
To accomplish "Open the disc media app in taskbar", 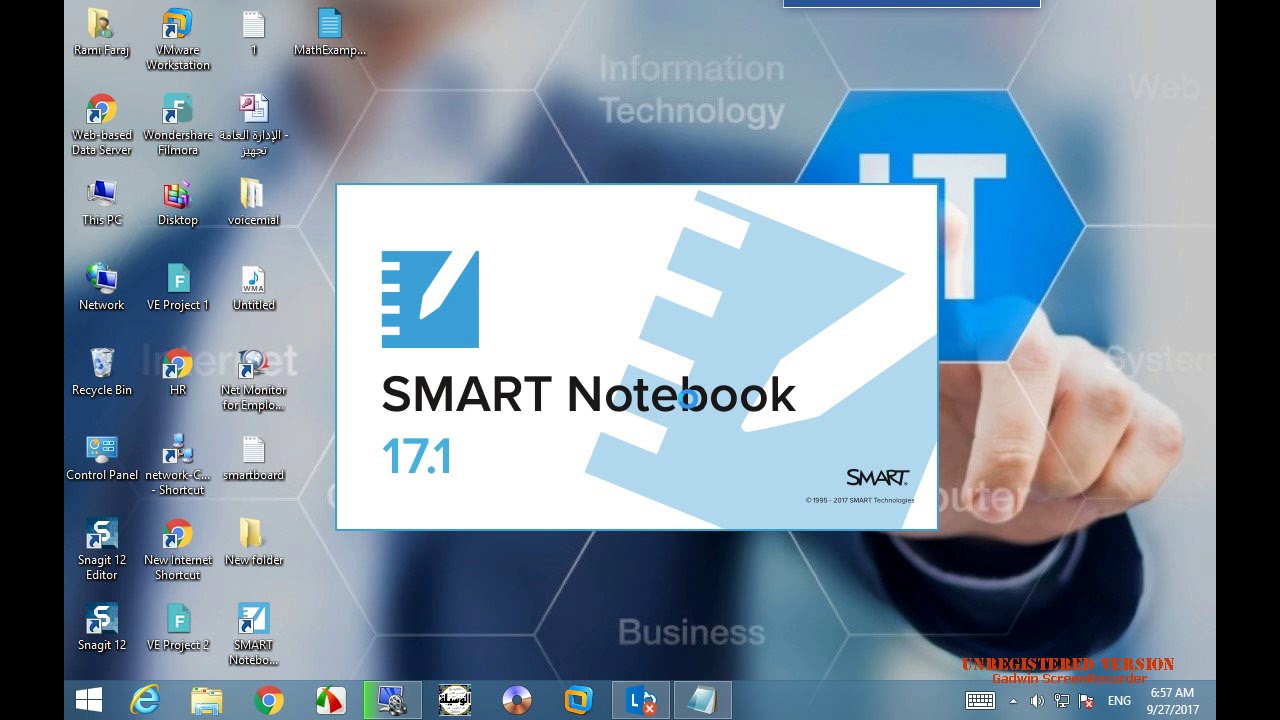I will pos(517,701).
